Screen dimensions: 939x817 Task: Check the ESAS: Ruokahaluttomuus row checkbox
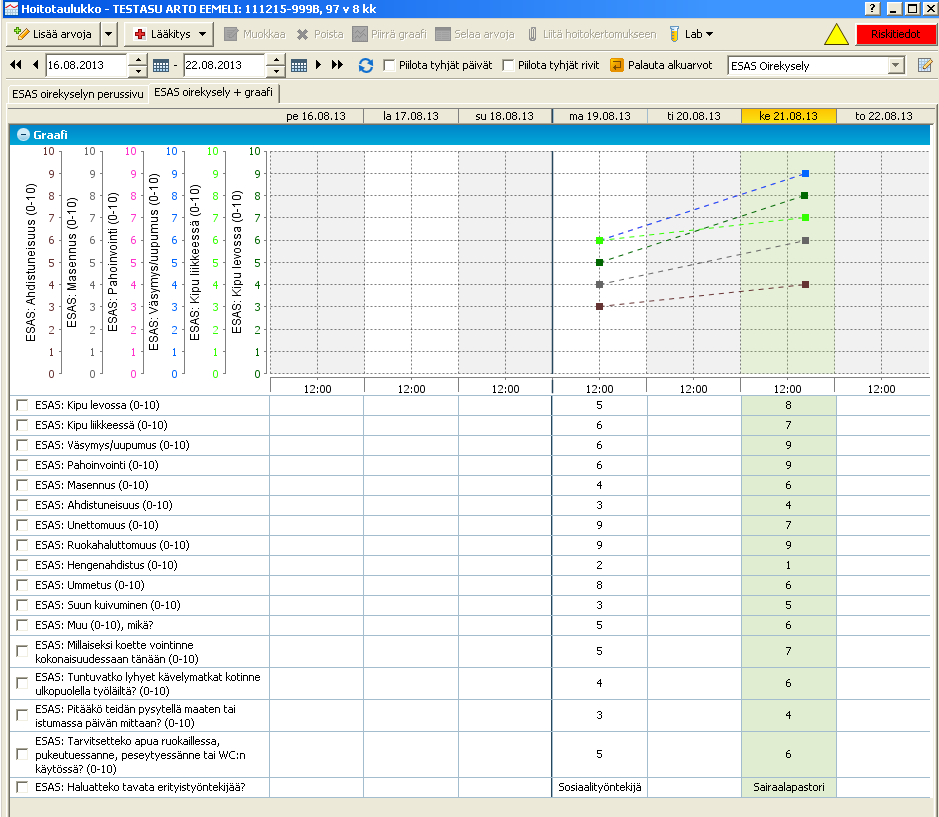[22, 545]
